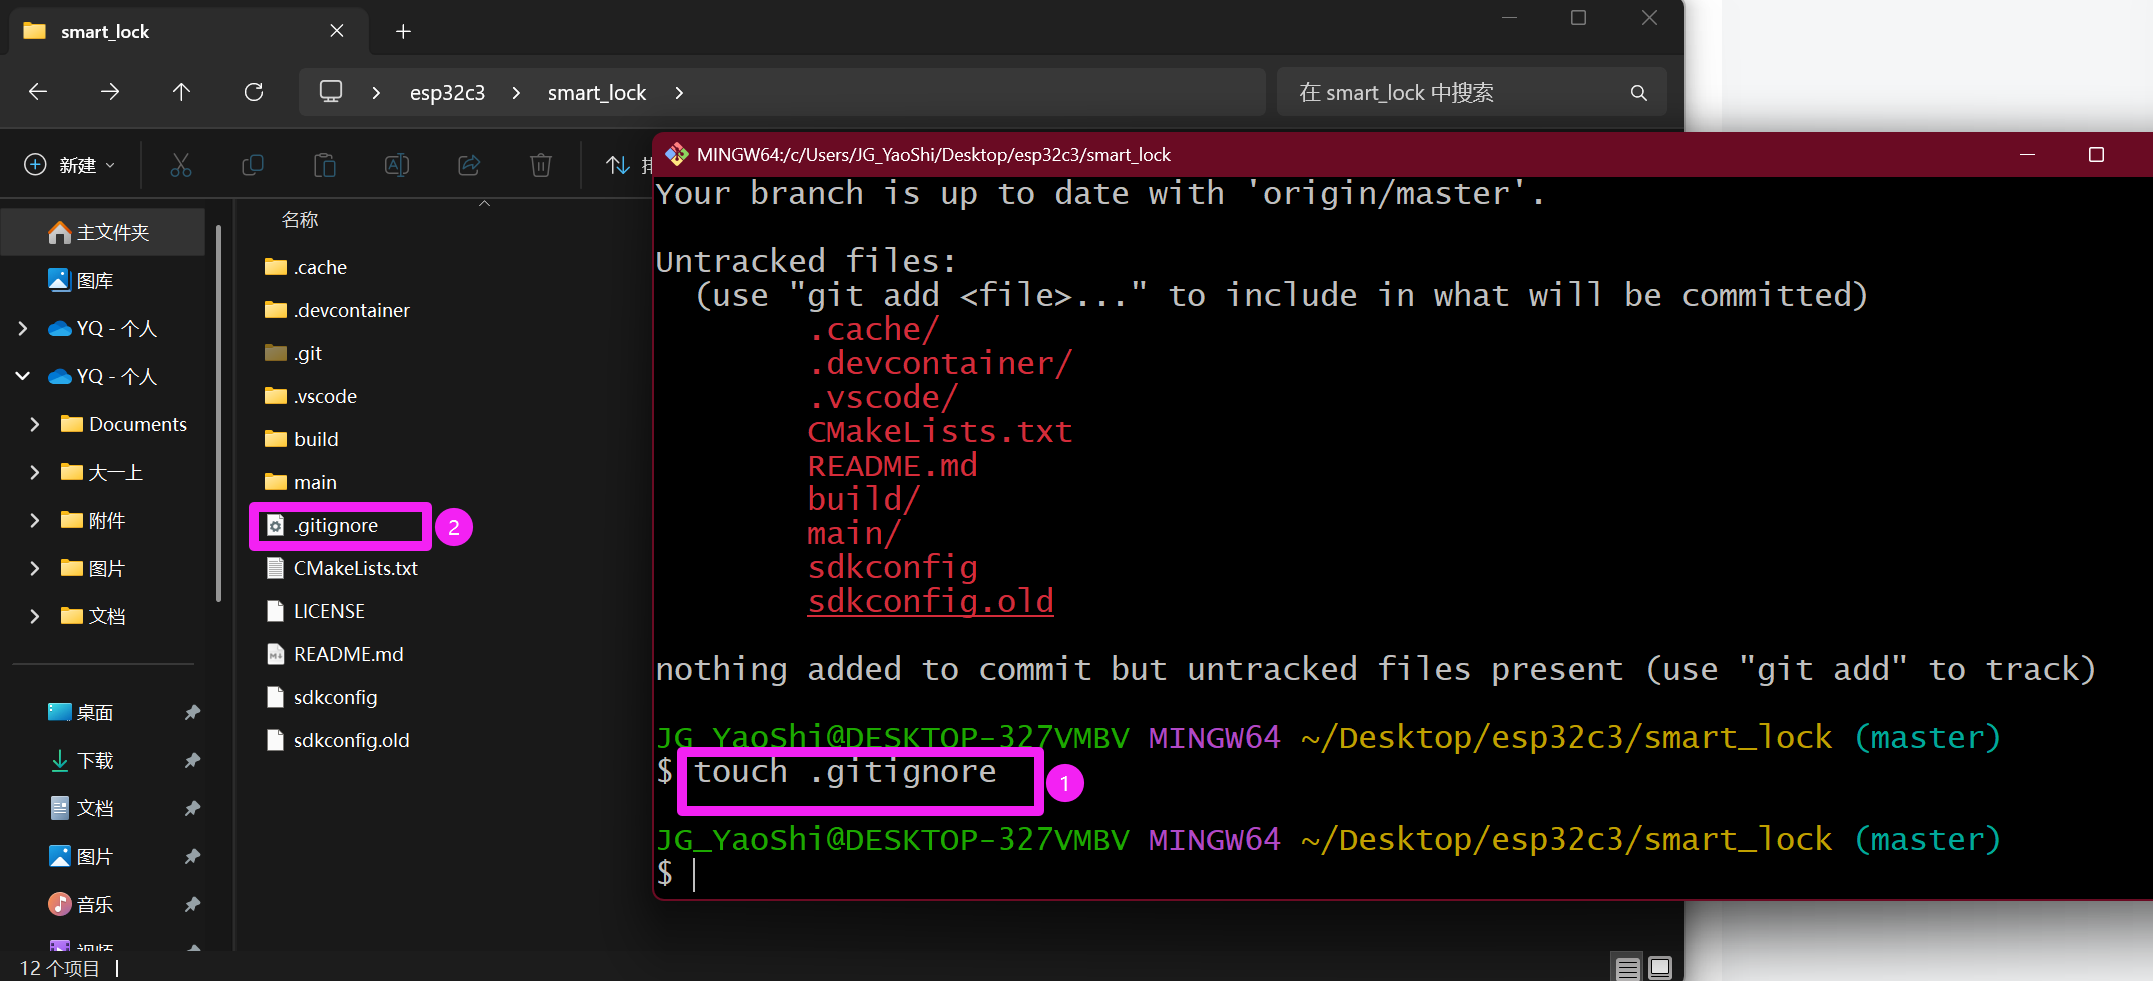Viewport: 2153px width, 981px height.
Task: Switch to large icons view in the status bar
Action: (x=1659, y=967)
